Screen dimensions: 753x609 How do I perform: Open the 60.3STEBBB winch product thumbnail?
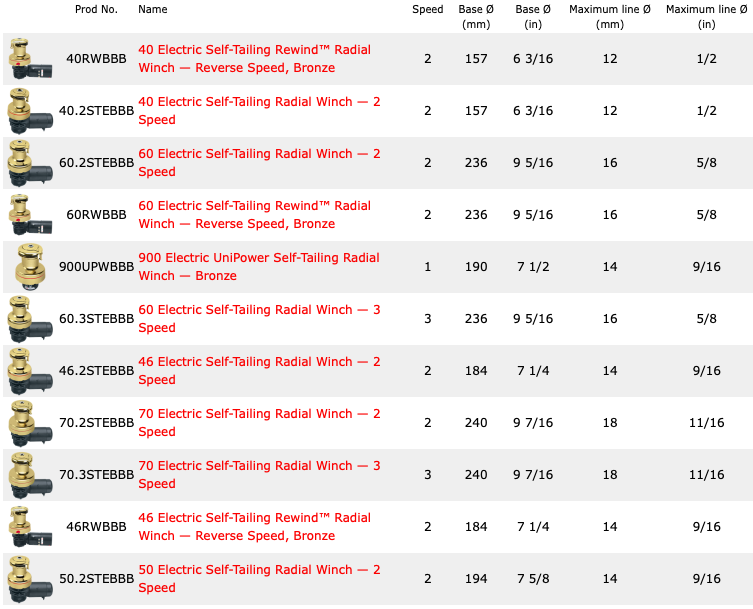tap(31, 319)
